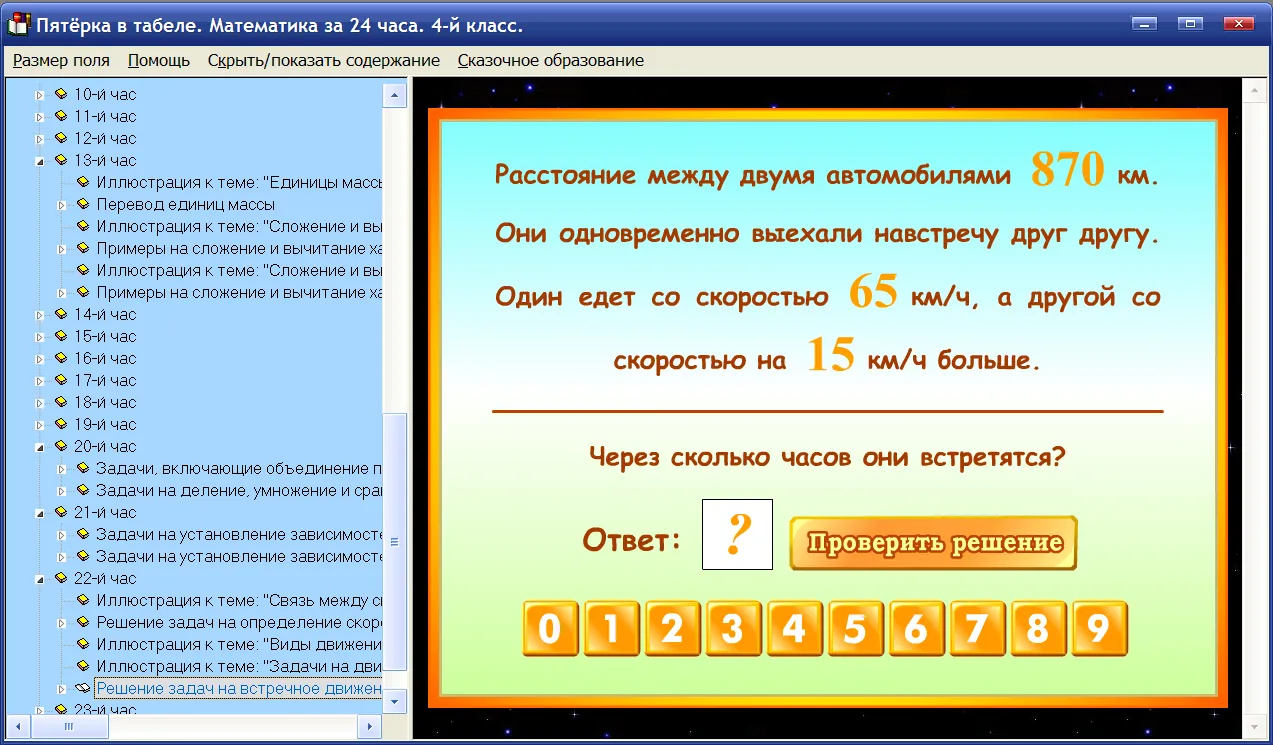Open Иллюстрация к теме: "Задачи на дви
This screenshot has height=745, width=1273.
pyautogui.click(x=239, y=666)
